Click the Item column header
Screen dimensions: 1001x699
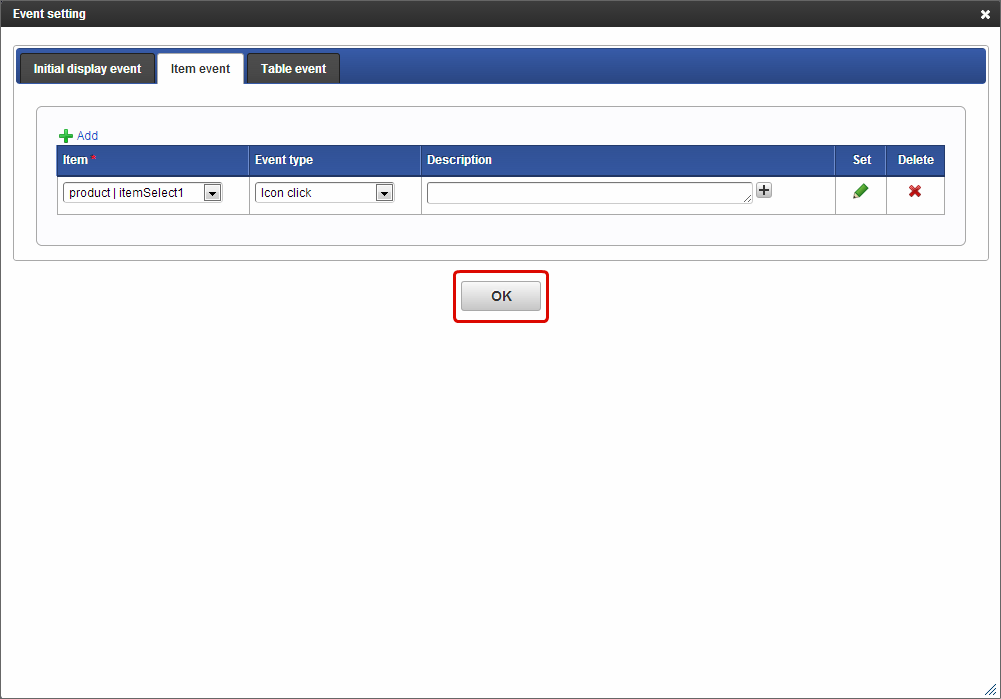click(153, 160)
